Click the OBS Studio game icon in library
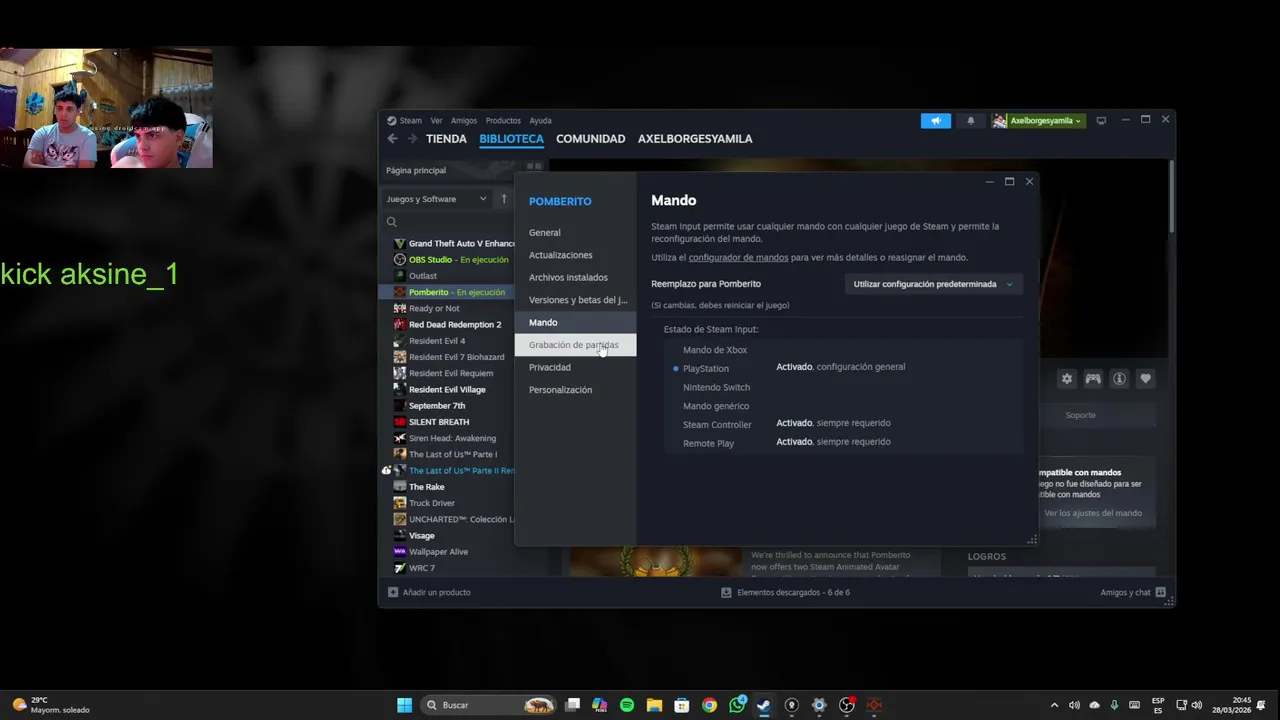1280x720 pixels. (400, 259)
